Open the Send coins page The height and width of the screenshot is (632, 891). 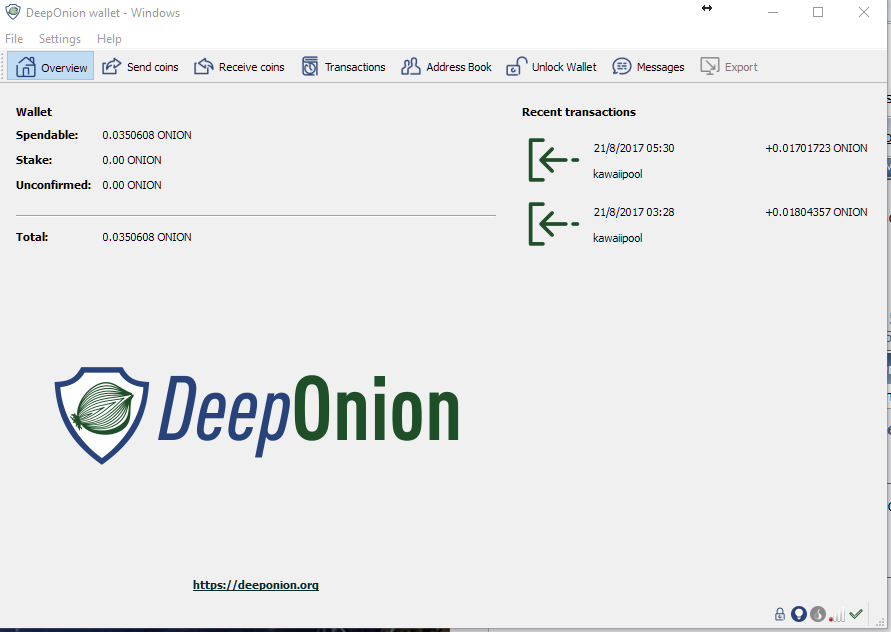pyautogui.click(x=140, y=66)
